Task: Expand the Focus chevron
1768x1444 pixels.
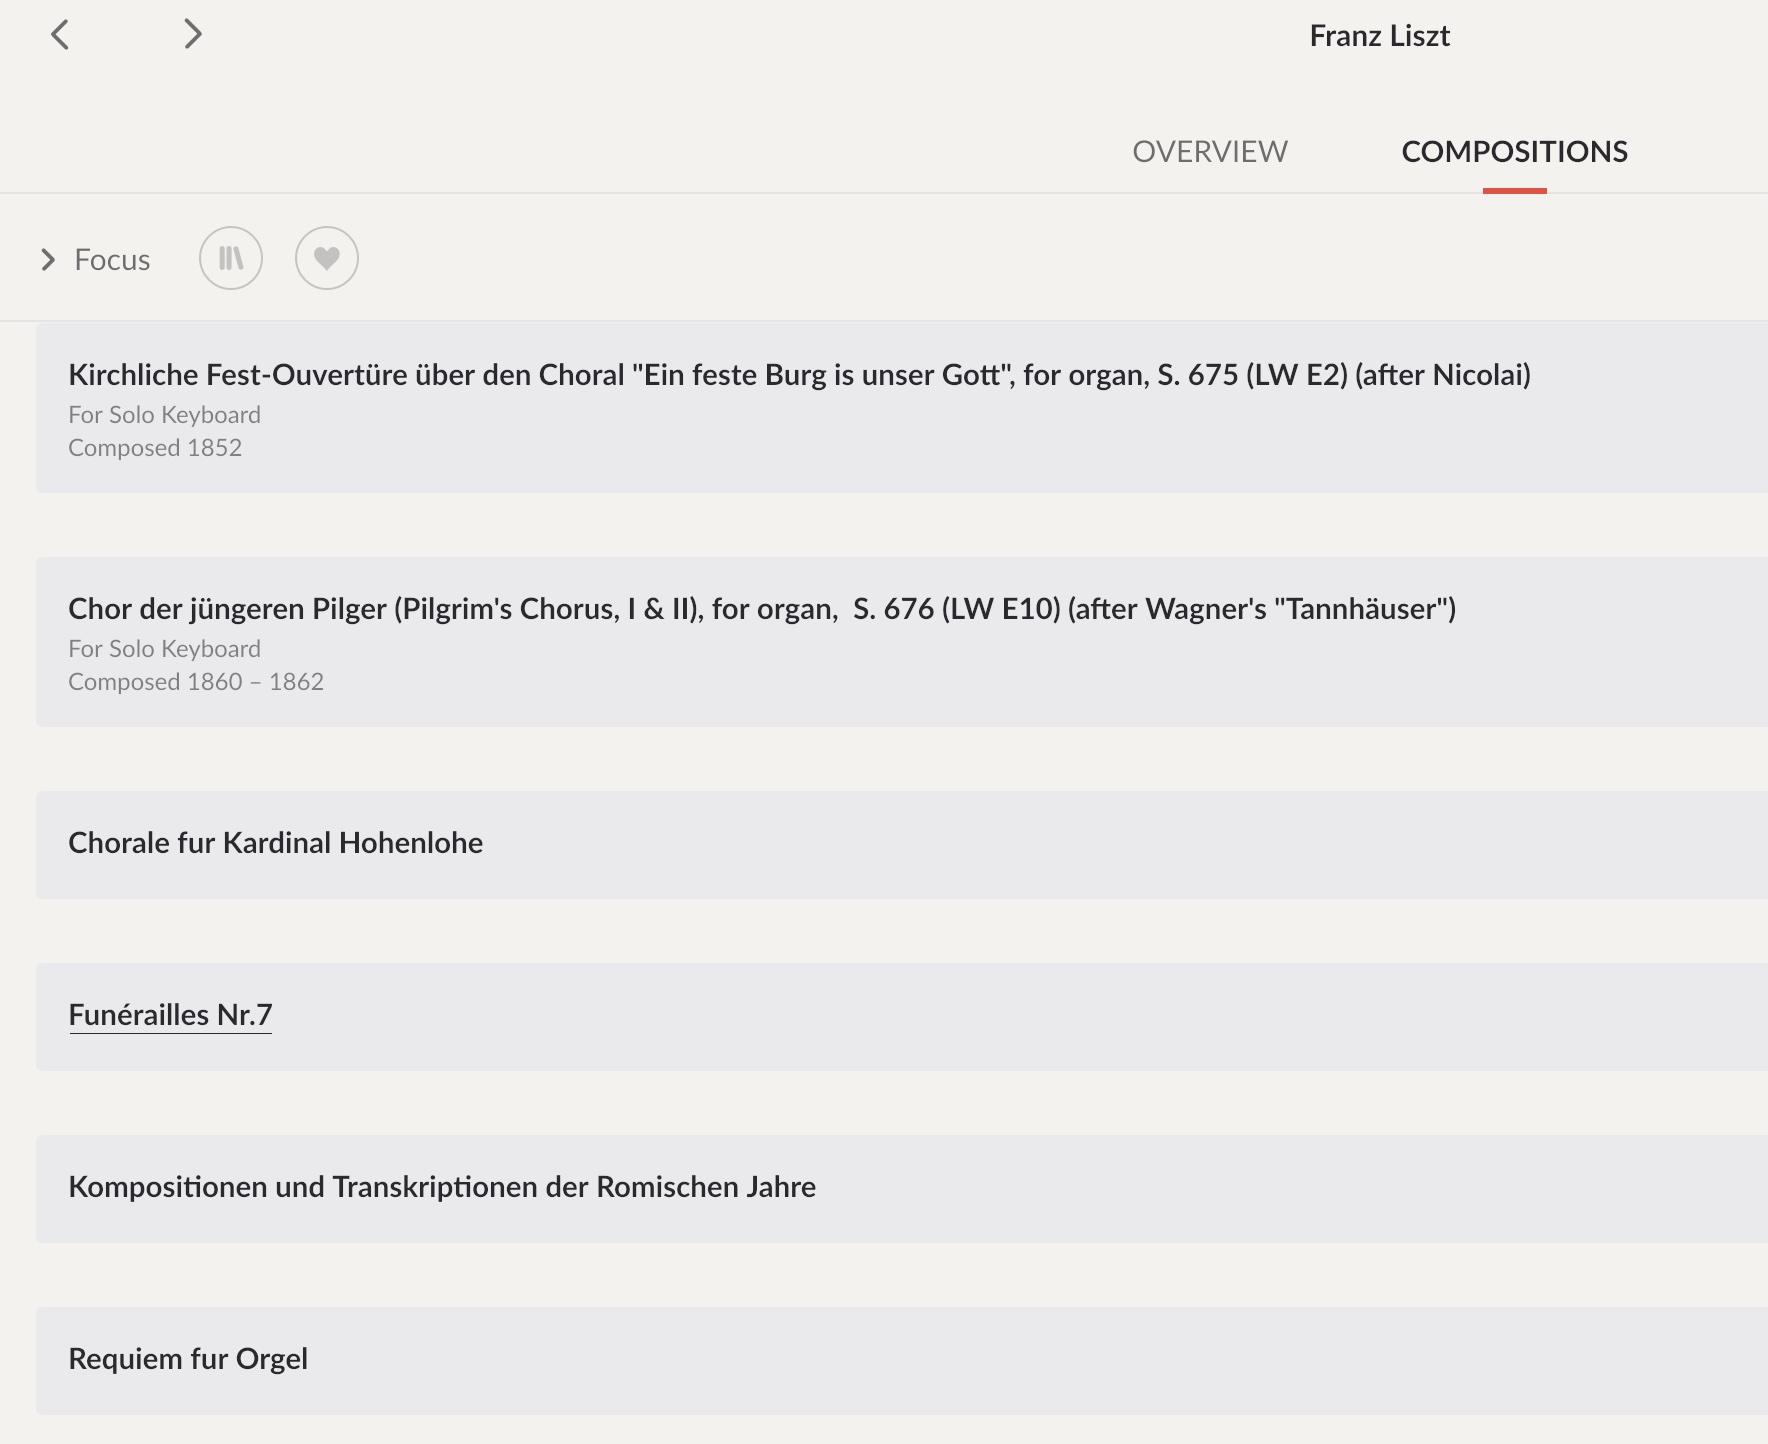Action: (x=48, y=260)
